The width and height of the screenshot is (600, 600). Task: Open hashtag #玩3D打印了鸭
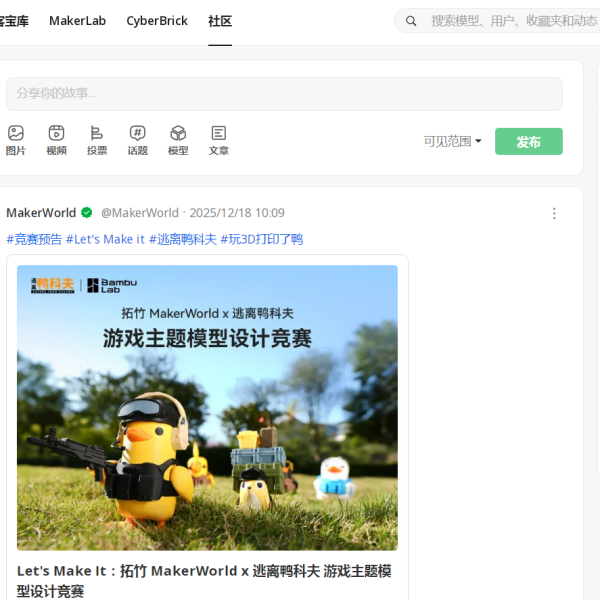click(x=262, y=239)
